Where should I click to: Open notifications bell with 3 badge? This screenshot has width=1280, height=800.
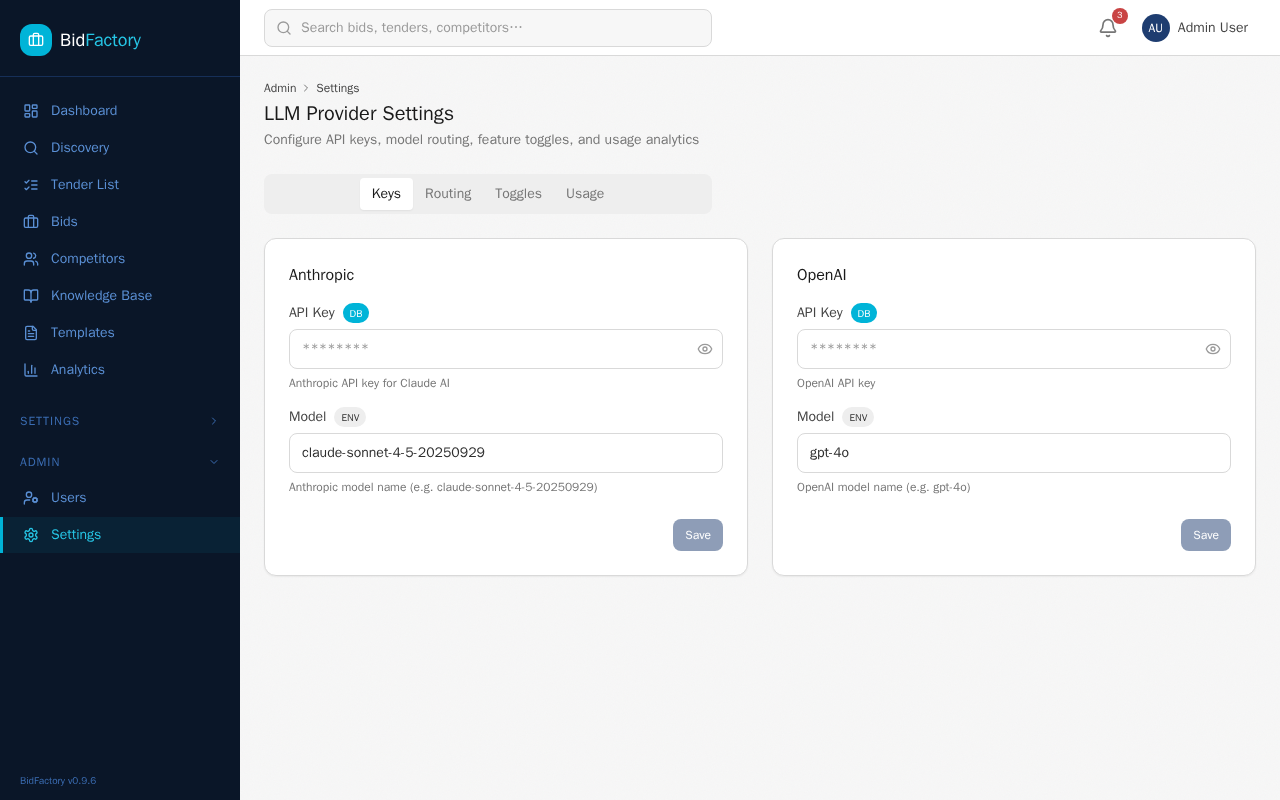click(1108, 28)
